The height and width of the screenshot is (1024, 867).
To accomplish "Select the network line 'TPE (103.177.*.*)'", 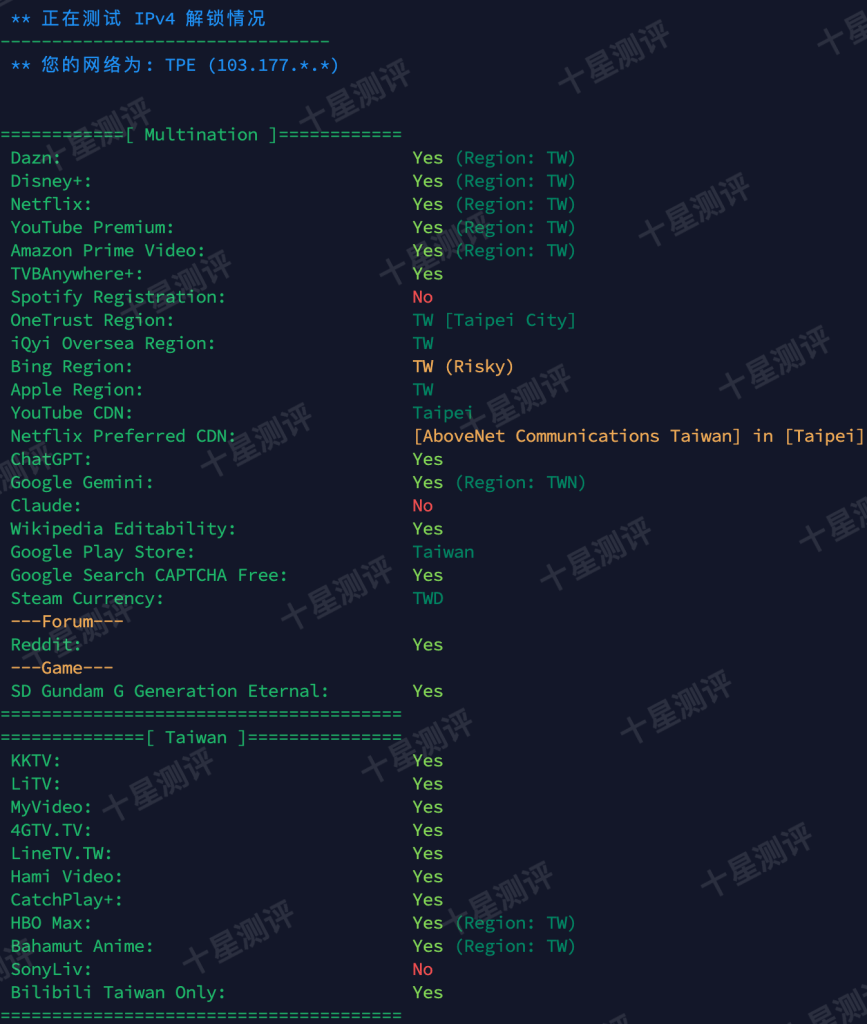I will (251, 65).
